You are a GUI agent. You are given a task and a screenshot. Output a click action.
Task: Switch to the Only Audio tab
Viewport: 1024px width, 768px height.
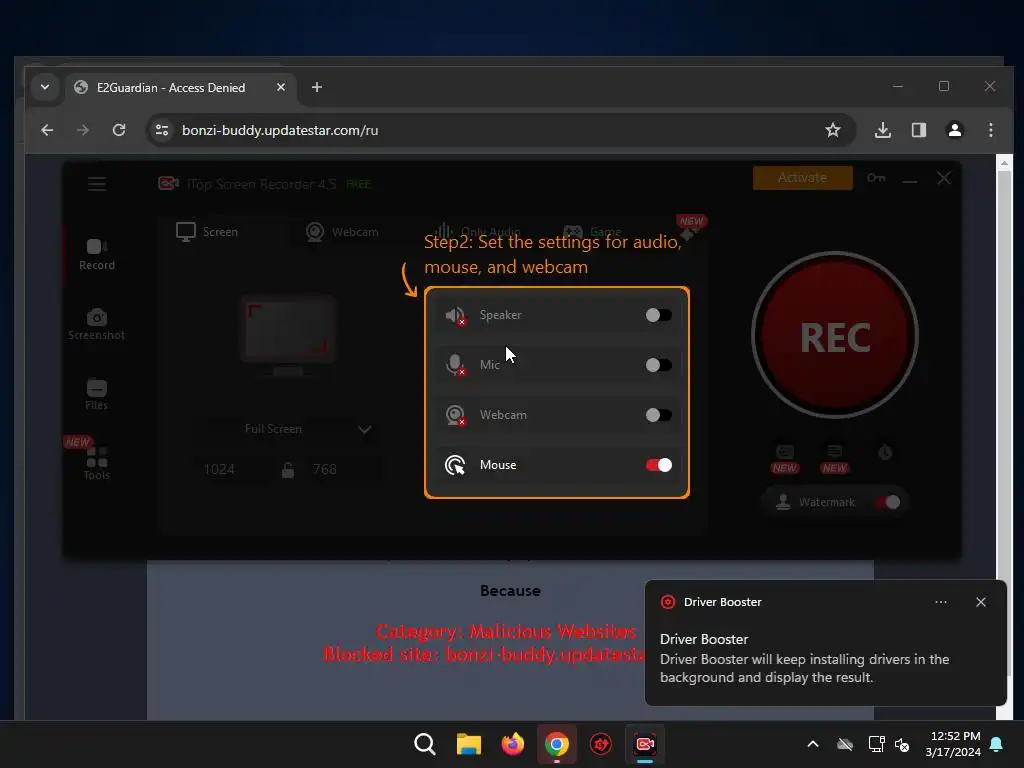pos(478,232)
